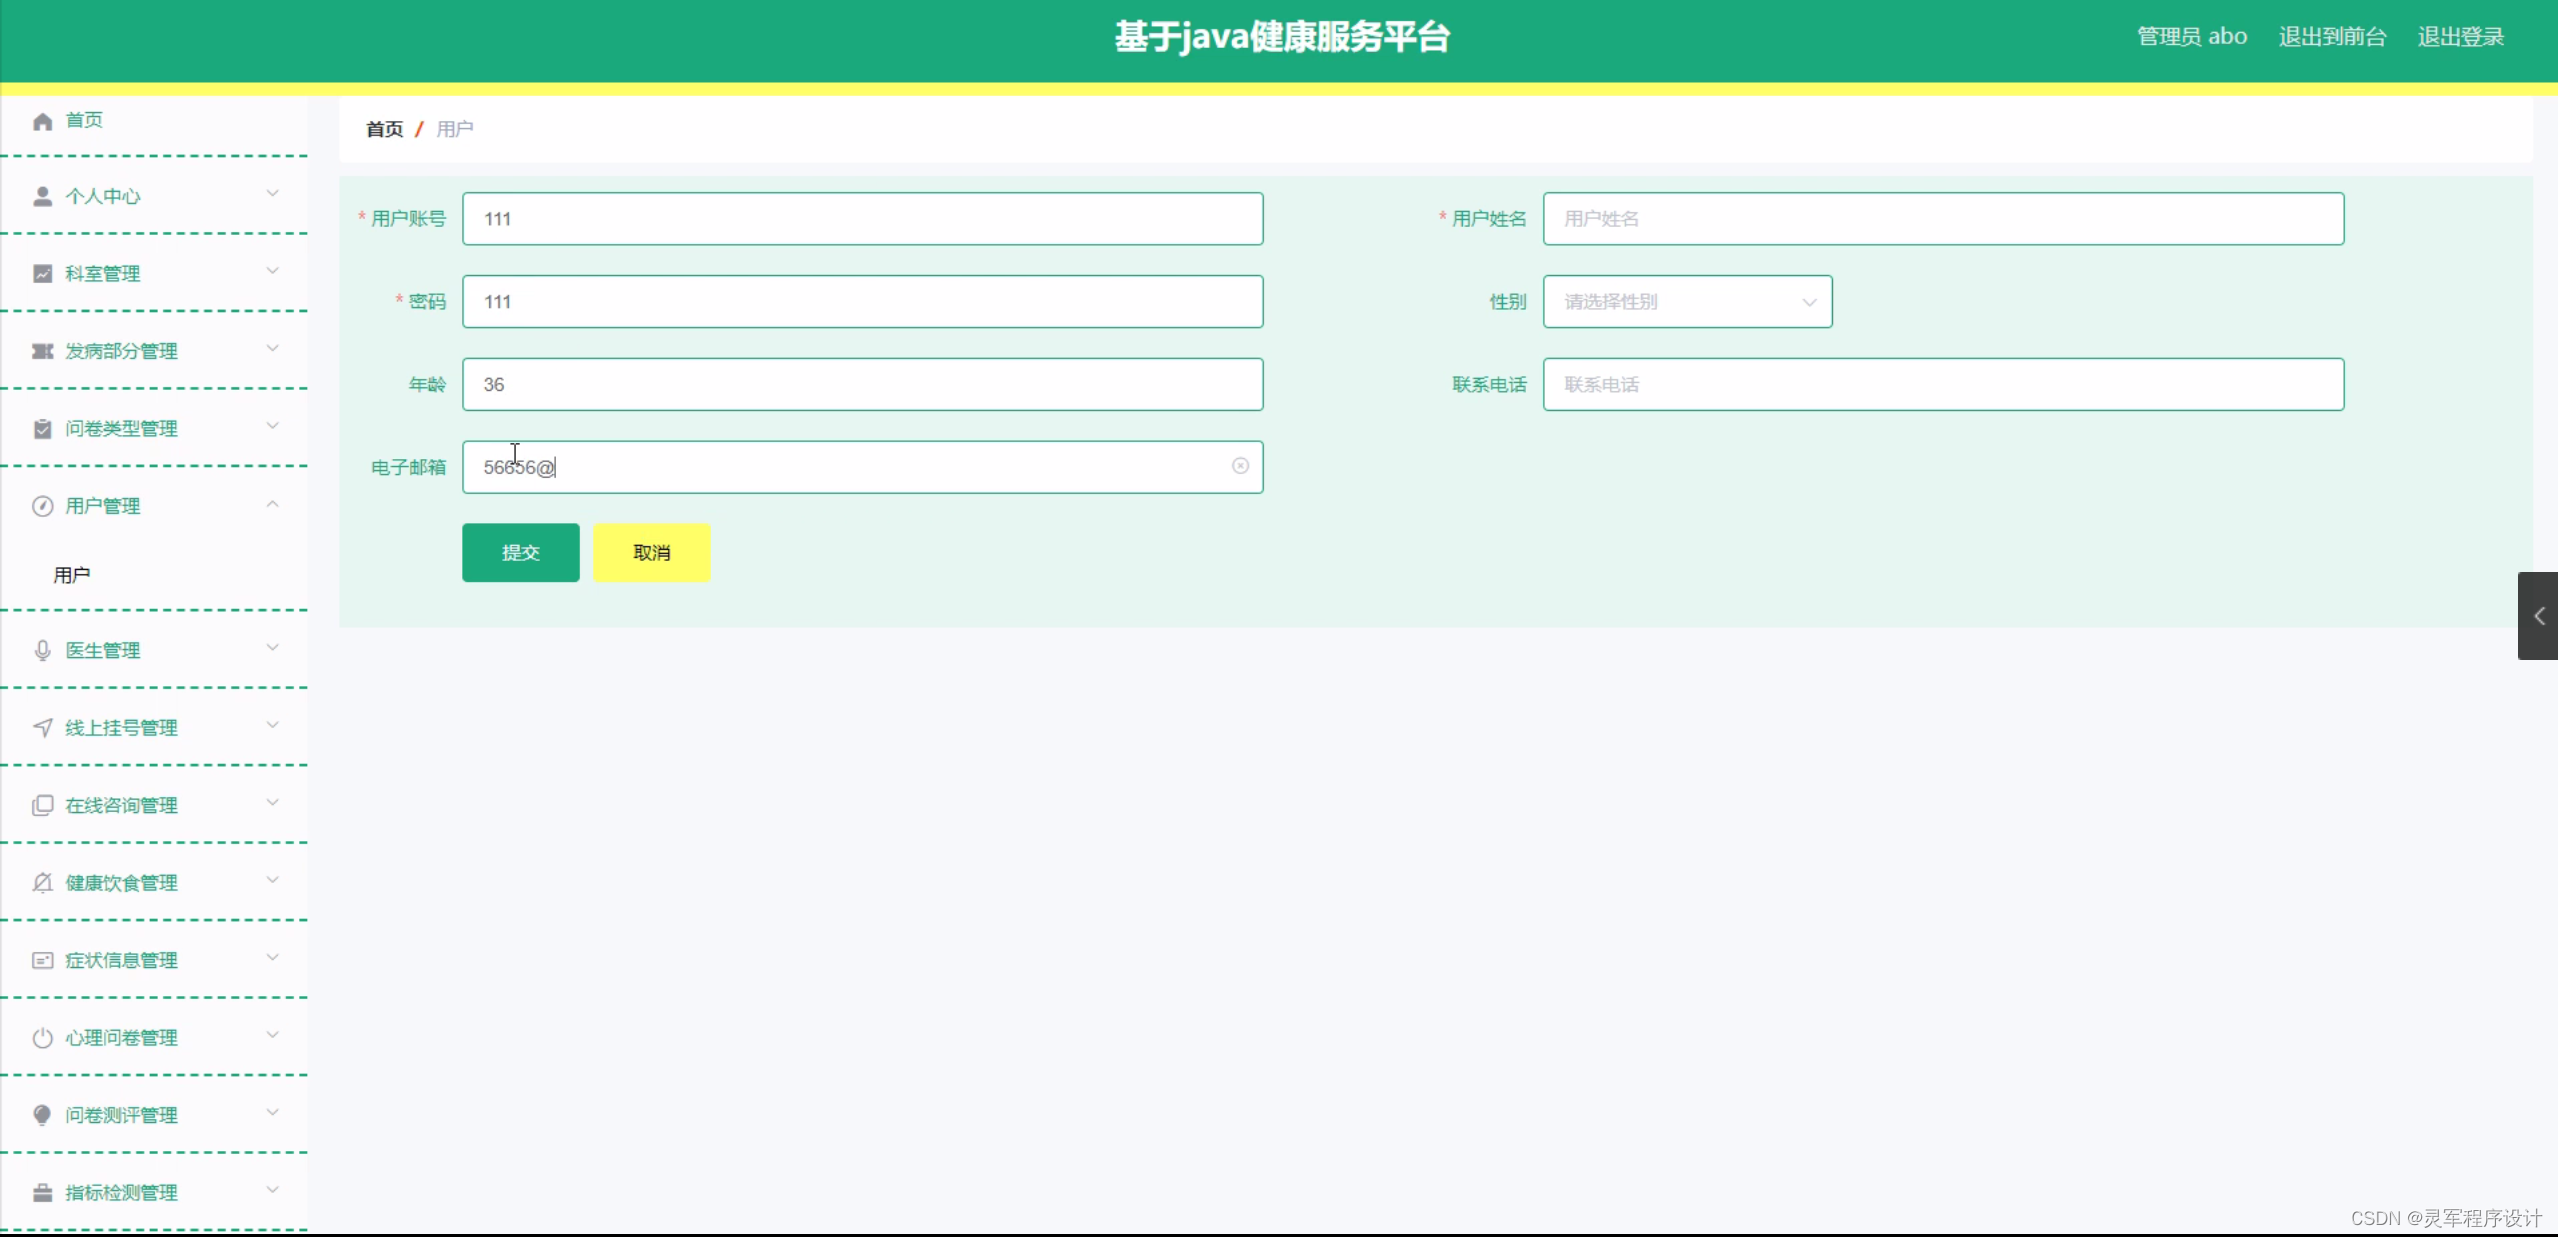This screenshot has height=1237, width=2558.
Task: Select 用户 submenu item
Action: pyautogui.click(x=70, y=573)
